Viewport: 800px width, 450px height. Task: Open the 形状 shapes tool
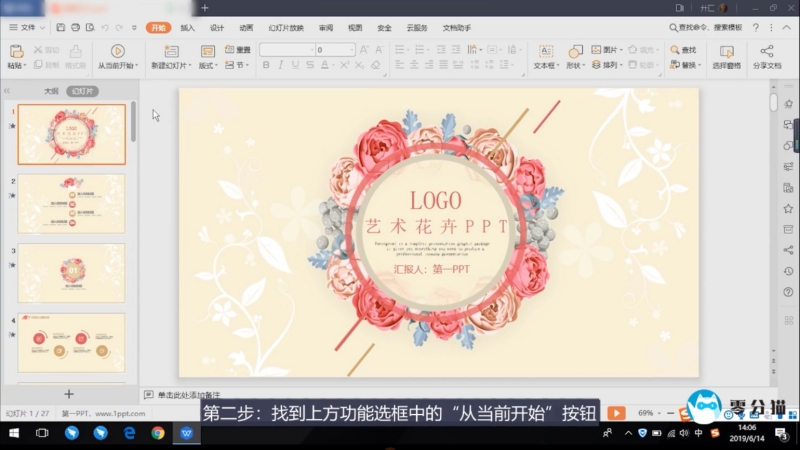click(x=574, y=50)
